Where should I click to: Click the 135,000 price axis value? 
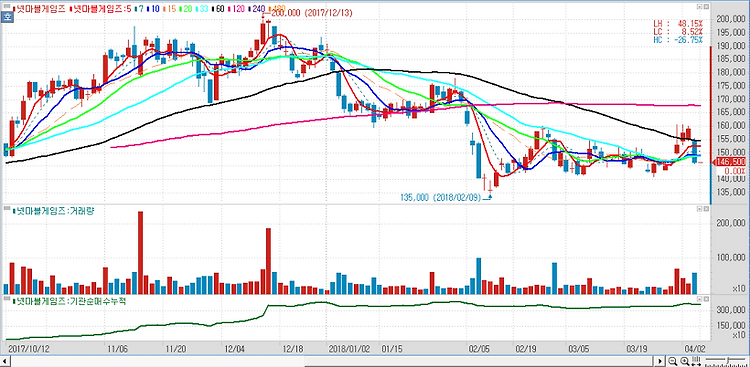[x=731, y=192]
